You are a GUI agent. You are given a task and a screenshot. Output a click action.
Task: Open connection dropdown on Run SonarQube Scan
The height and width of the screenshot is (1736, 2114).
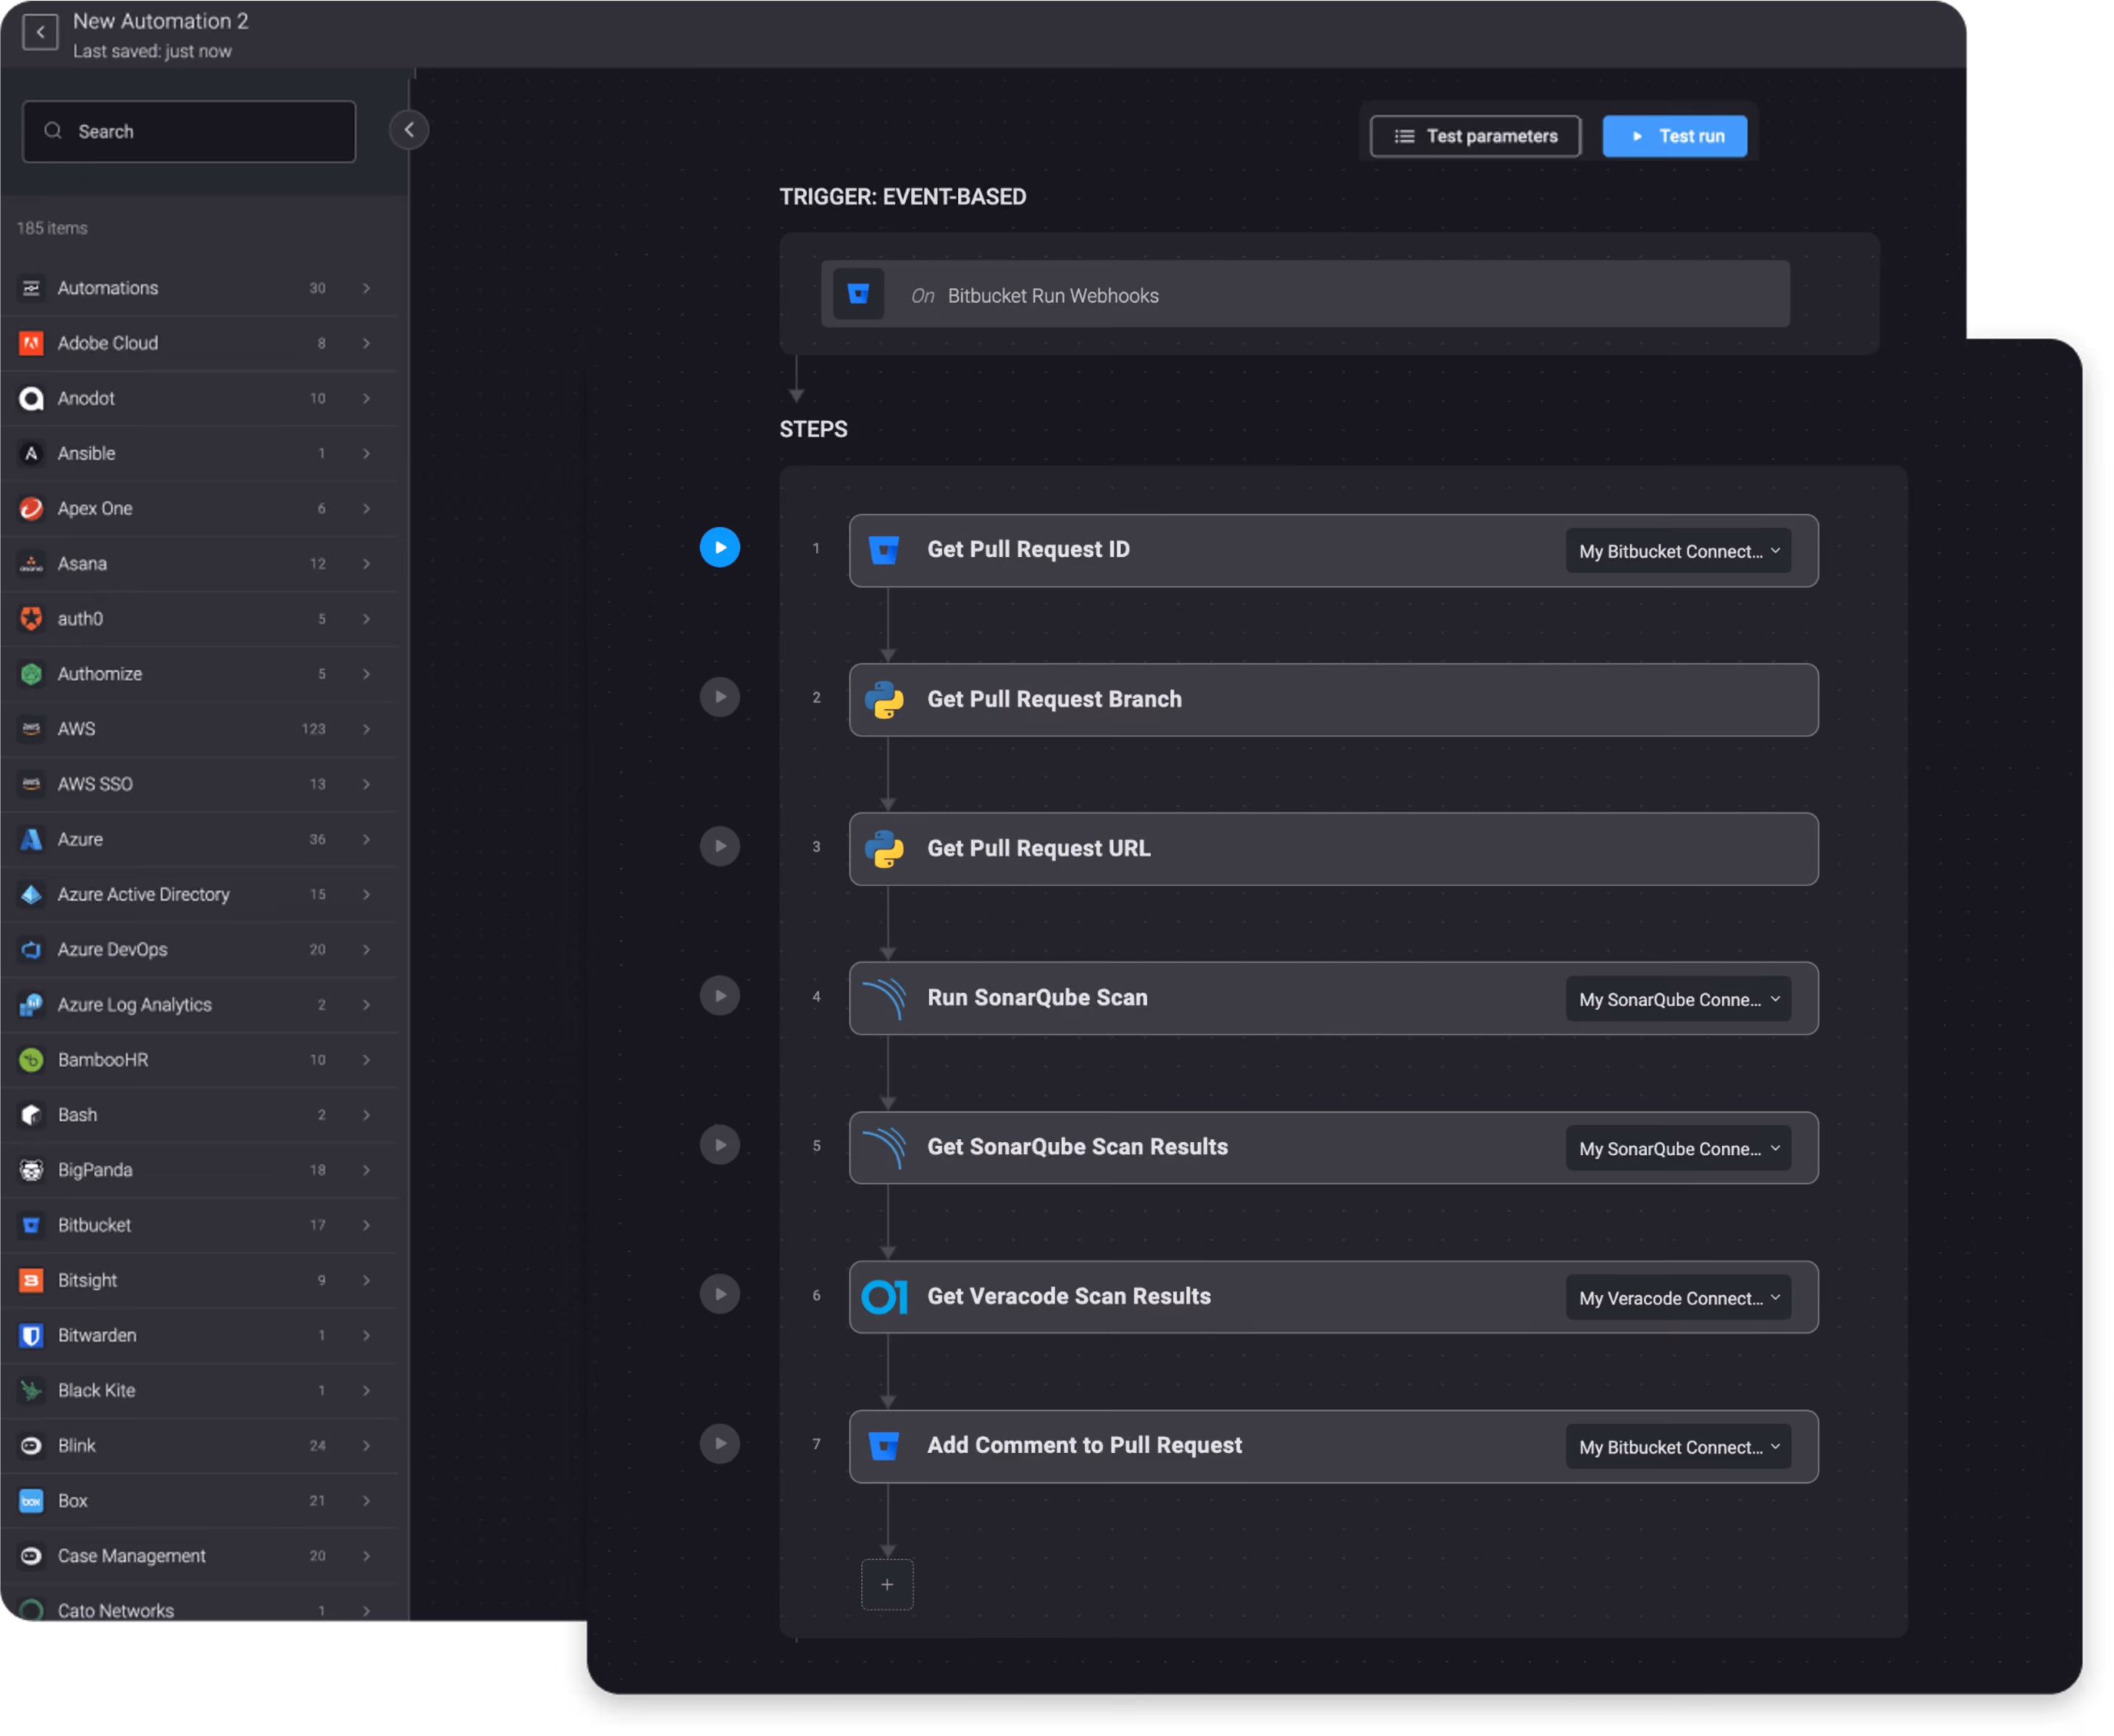click(1678, 999)
